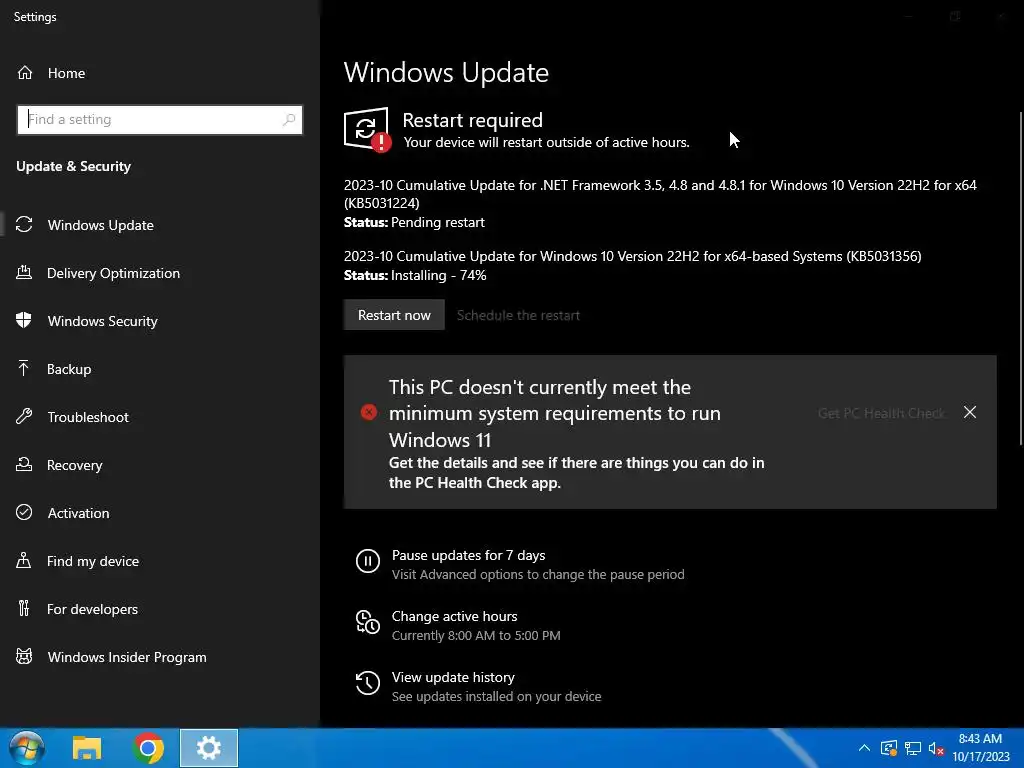Click the Windows Insider Program cat icon
The width and height of the screenshot is (1024, 768).
coord(24,657)
